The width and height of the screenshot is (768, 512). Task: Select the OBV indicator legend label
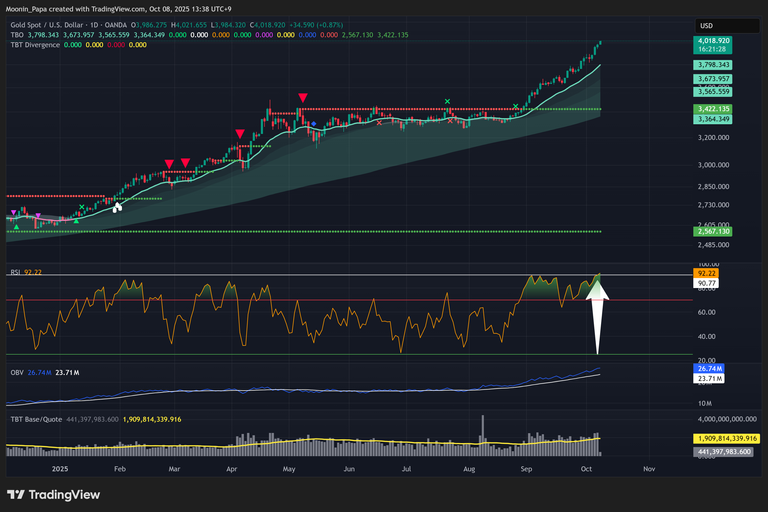tap(17, 372)
